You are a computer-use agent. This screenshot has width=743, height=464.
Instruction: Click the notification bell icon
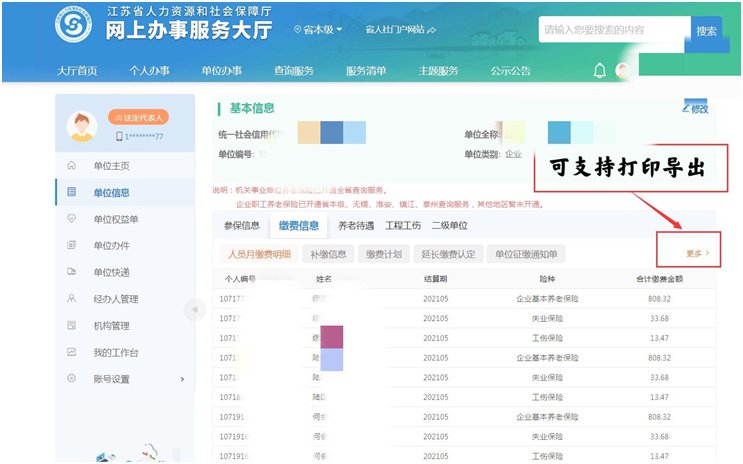point(600,70)
